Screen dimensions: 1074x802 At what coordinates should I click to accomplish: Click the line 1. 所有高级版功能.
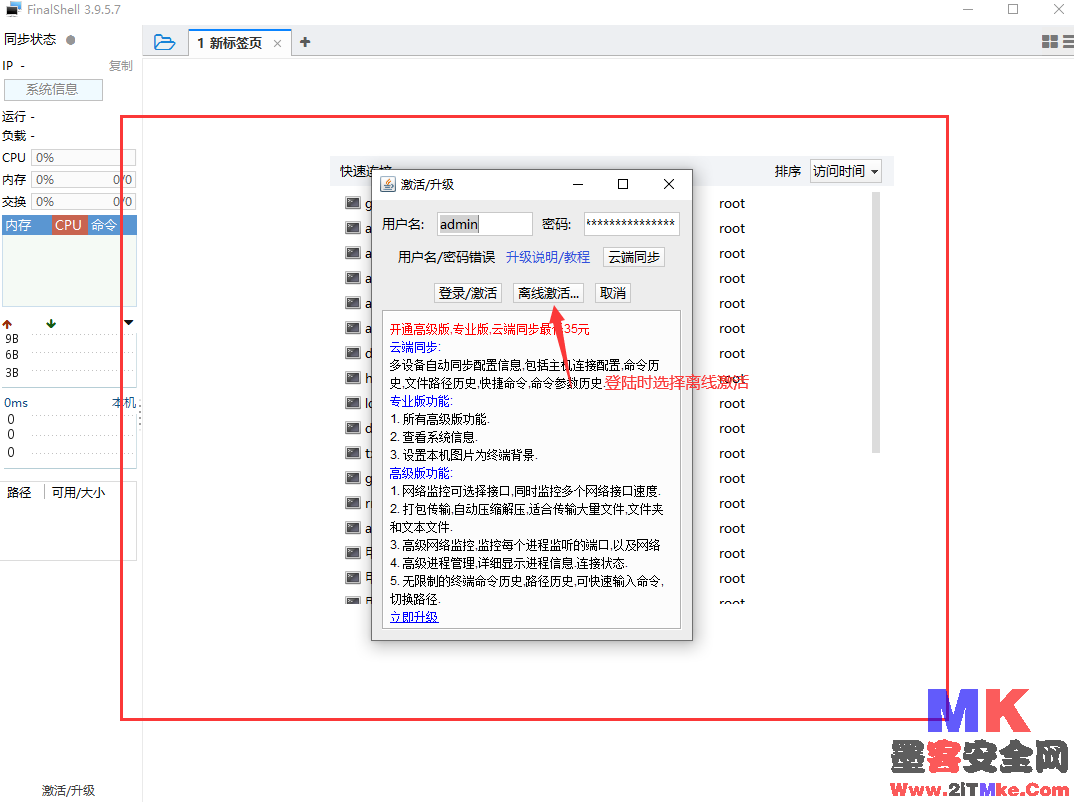point(440,419)
